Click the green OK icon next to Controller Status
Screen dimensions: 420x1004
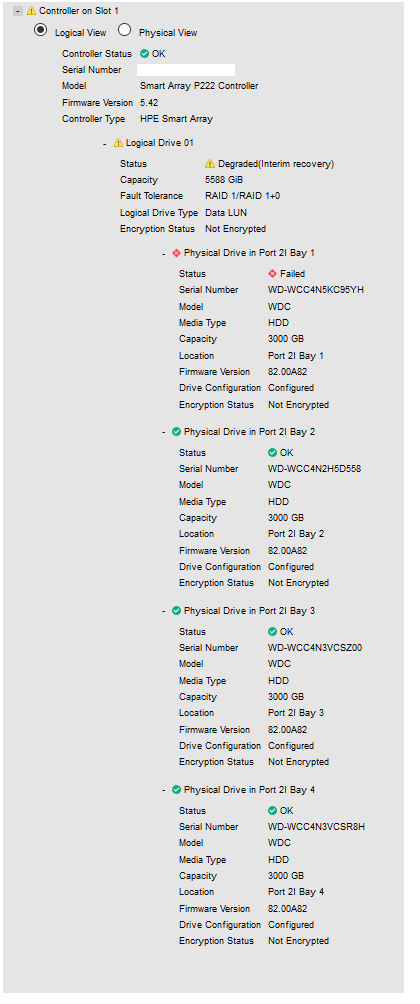tap(145, 54)
